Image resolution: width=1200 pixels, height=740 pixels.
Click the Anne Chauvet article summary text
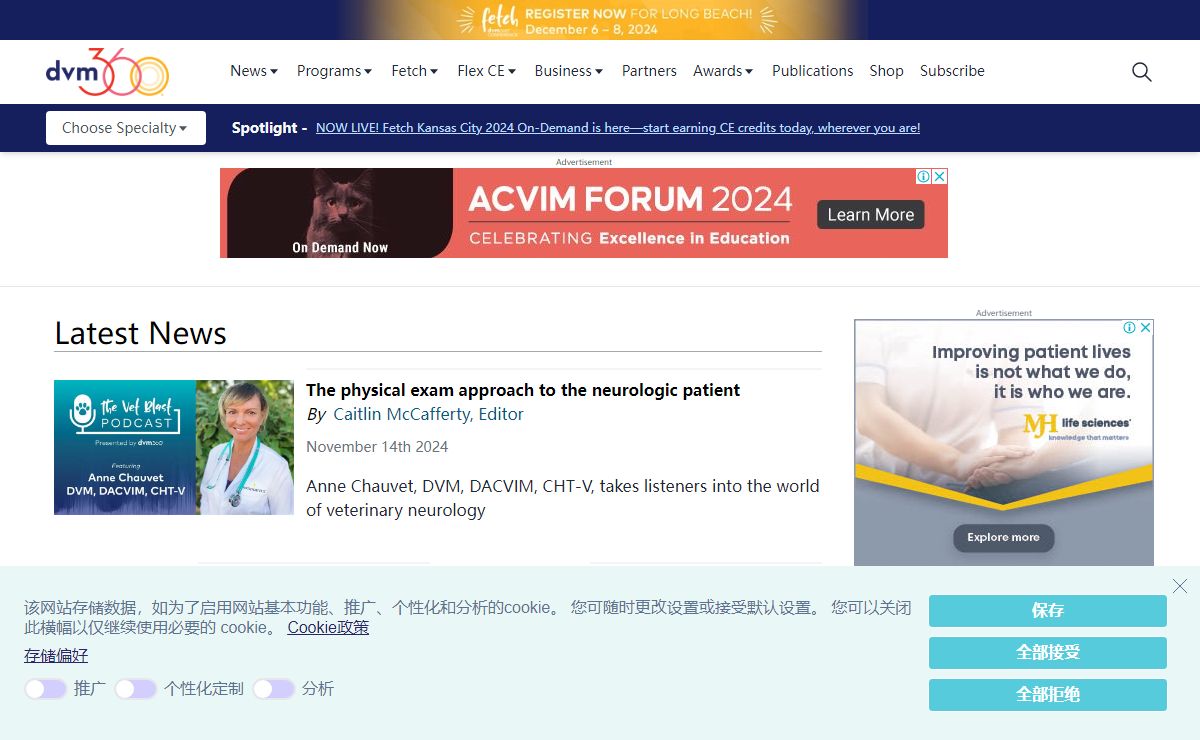coord(563,498)
